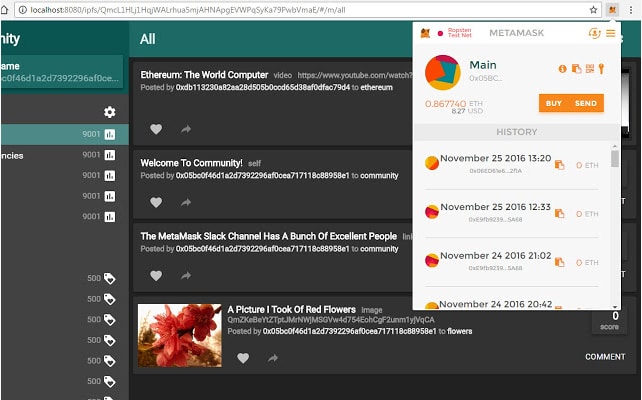Screen dimensions: 642x400
Task: Open the red flowers image thumbnail
Action: (x=179, y=335)
